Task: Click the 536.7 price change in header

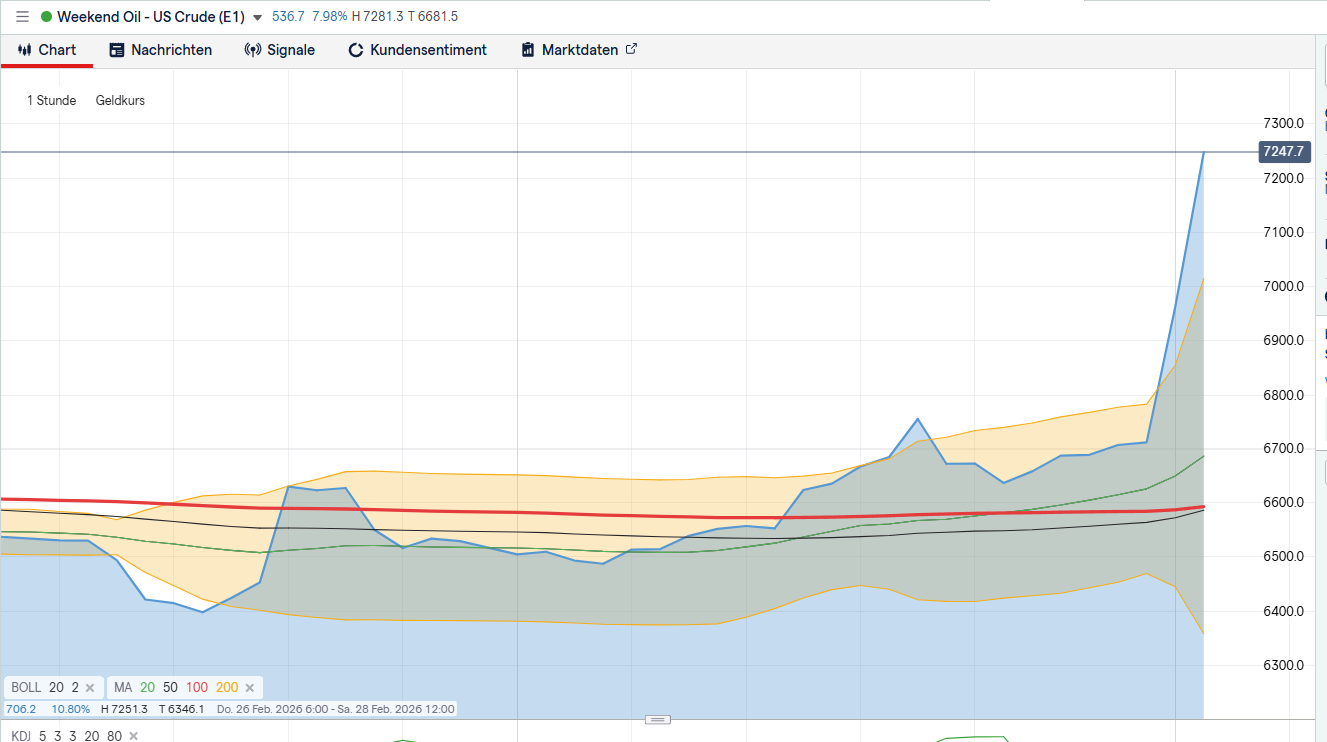Action: point(288,17)
